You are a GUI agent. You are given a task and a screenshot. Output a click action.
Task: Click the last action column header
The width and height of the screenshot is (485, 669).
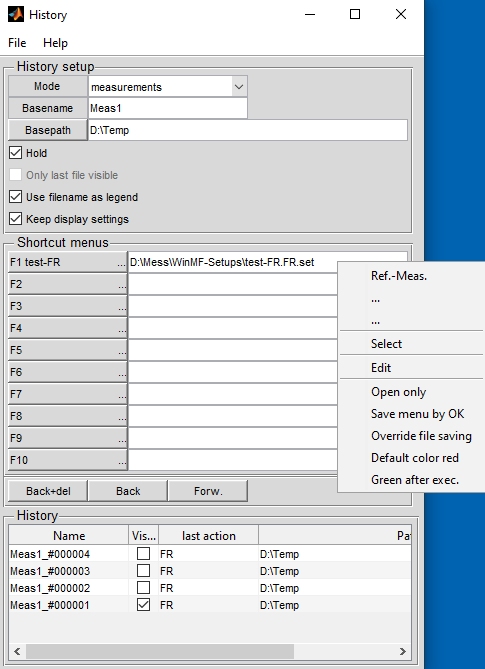pyautogui.click(x=209, y=535)
